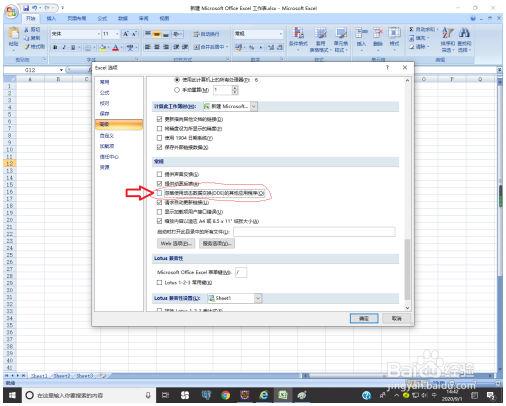The width and height of the screenshot is (506, 406).
Task: Expand the font color dropdown arrow
Action: 122,48
